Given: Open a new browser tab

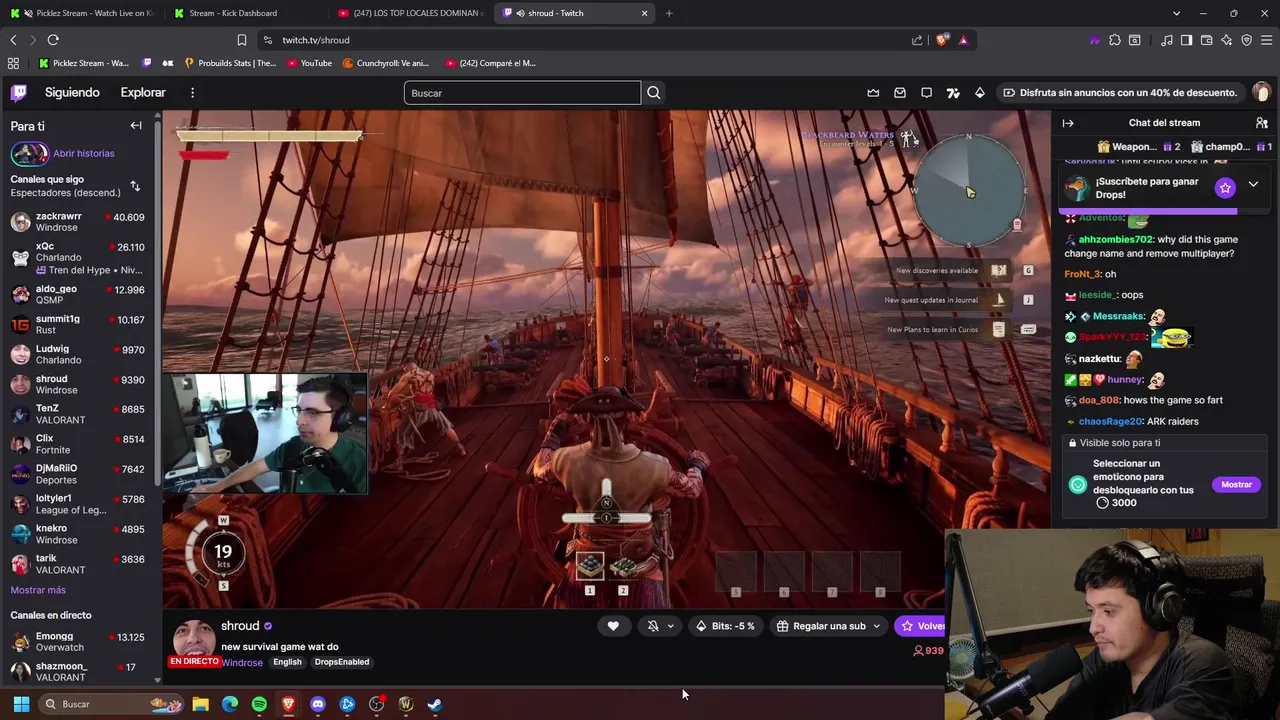Looking at the screenshot, I should [x=669, y=13].
